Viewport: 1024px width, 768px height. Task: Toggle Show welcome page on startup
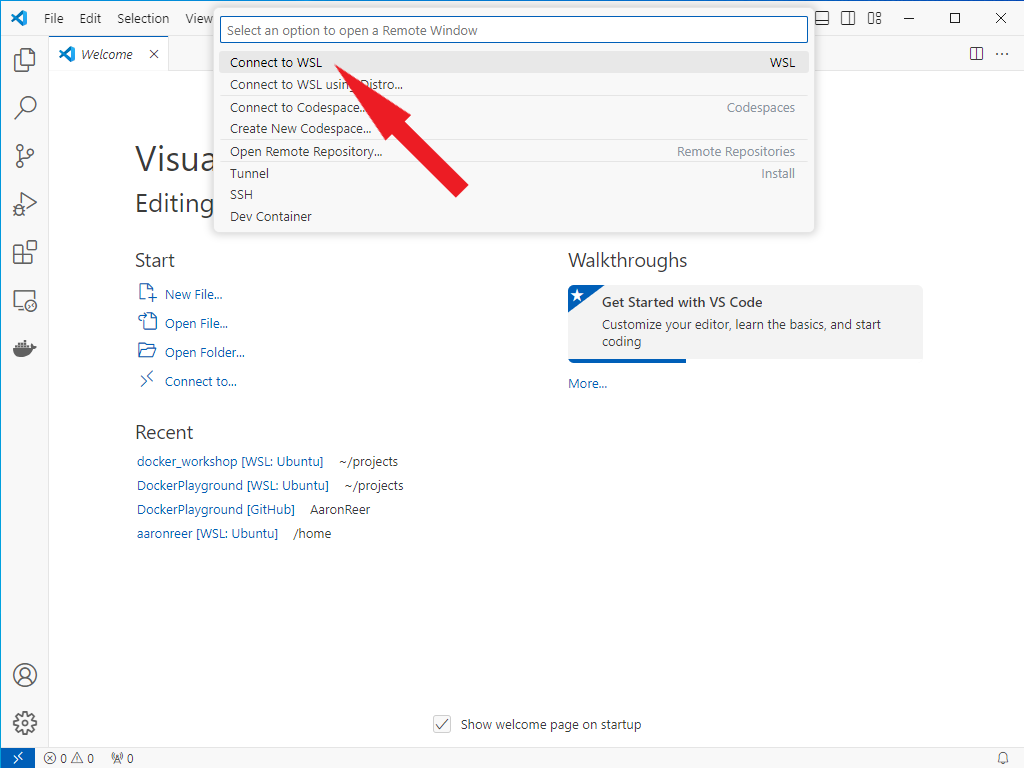tap(441, 723)
